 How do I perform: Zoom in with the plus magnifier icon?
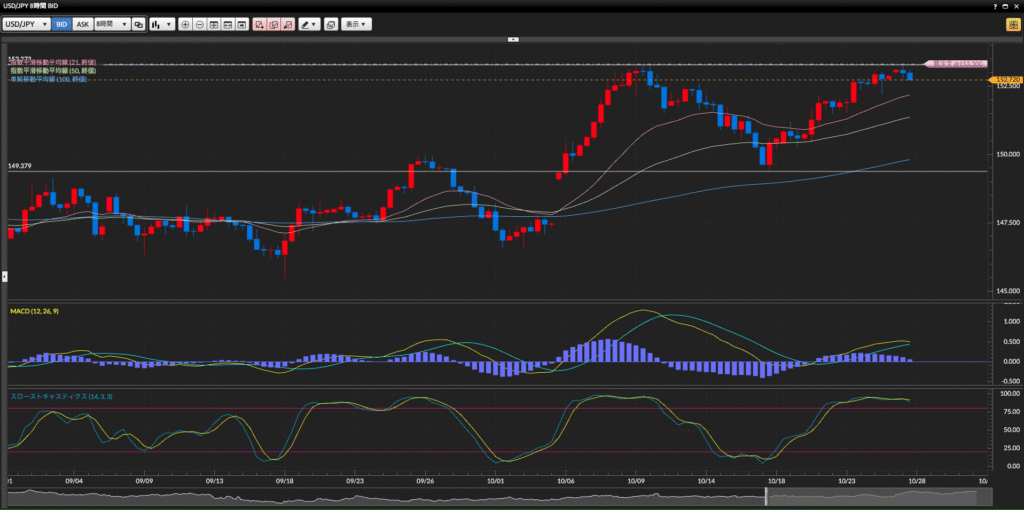pyautogui.click(x=186, y=23)
